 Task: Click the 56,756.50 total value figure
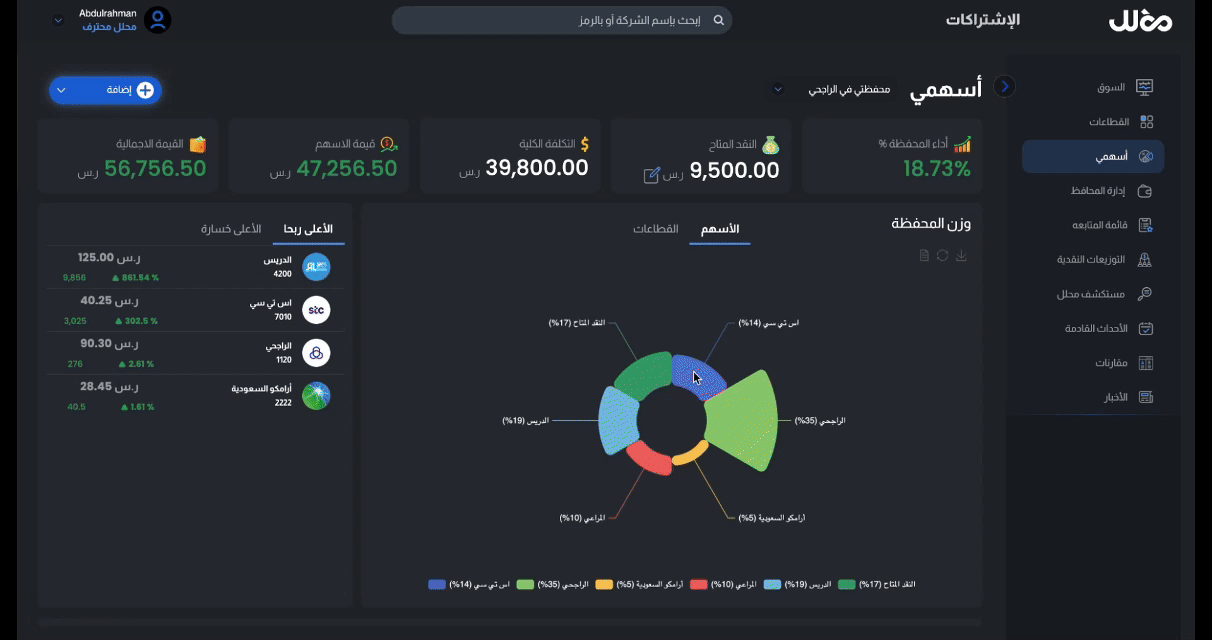click(155, 168)
